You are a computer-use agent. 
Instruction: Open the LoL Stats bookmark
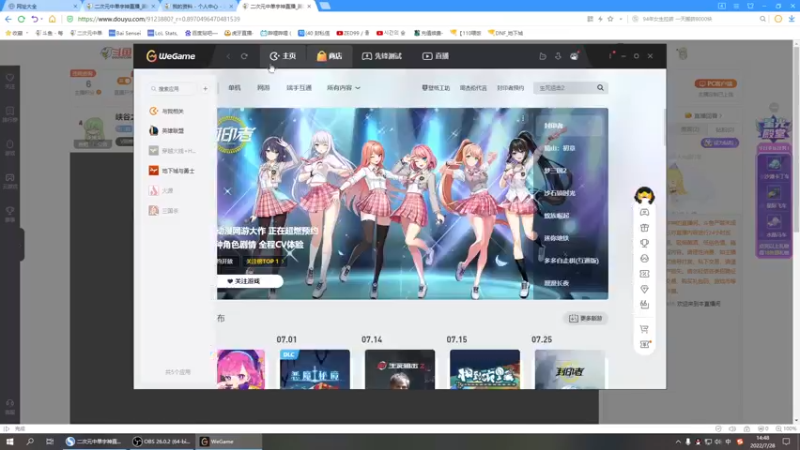[x=162, y=33]
